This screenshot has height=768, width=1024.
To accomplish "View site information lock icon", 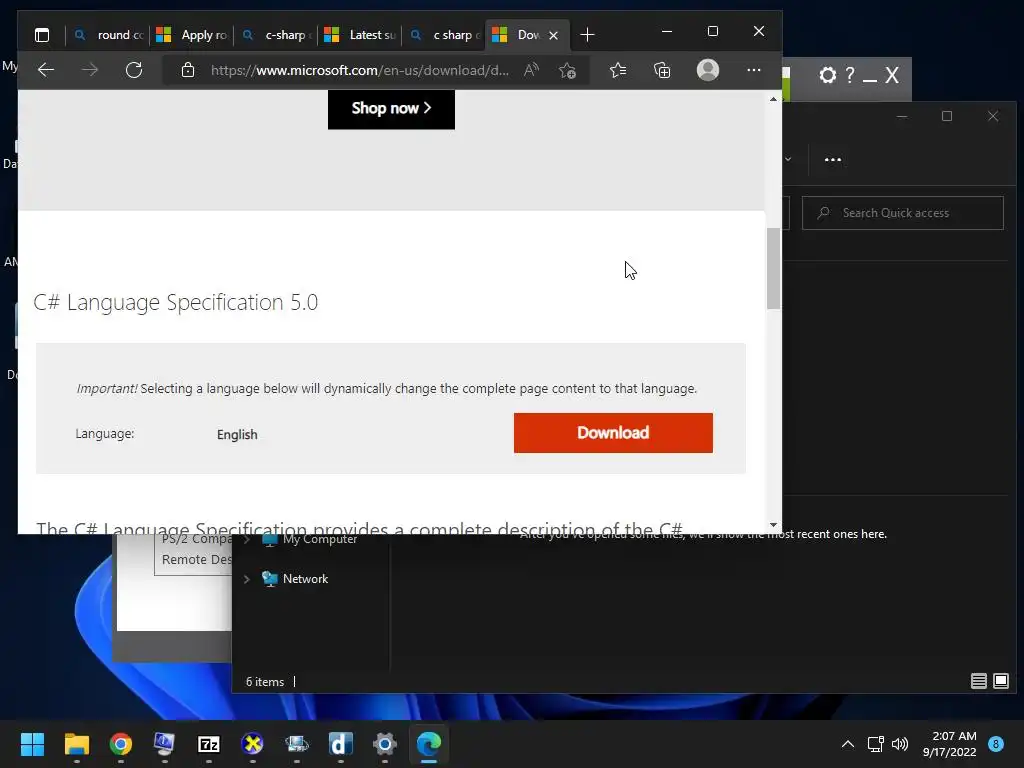I will click(x=188, y=70).
